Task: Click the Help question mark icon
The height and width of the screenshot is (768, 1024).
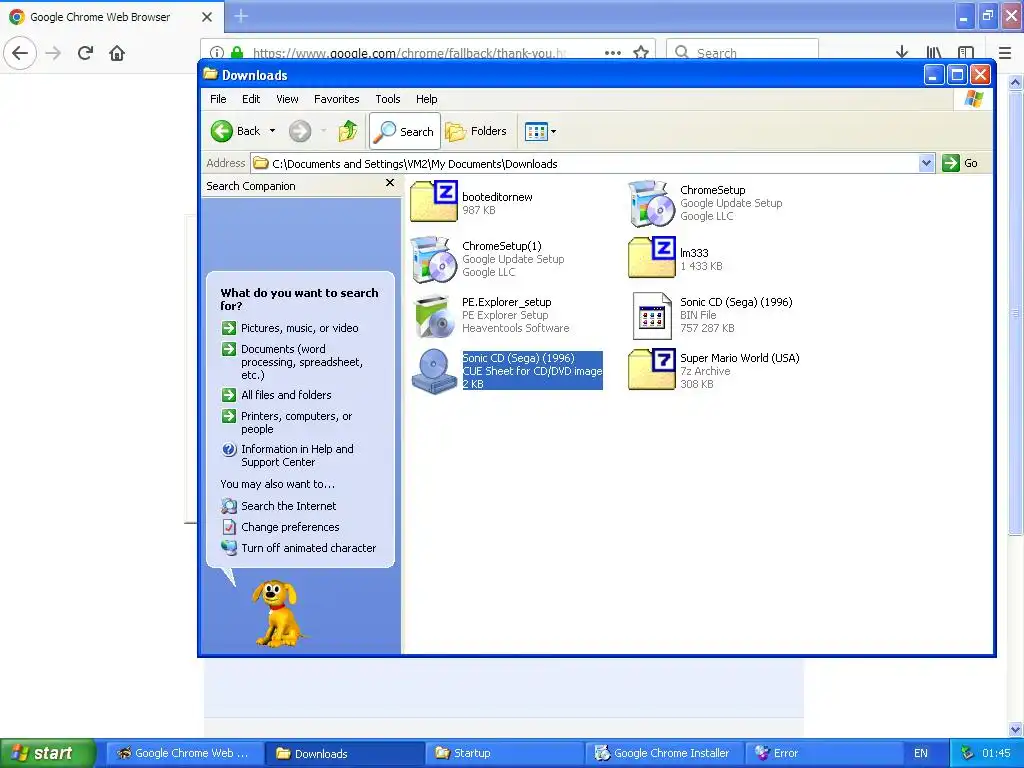Action: pyautogui.click(x=229, y=449)
